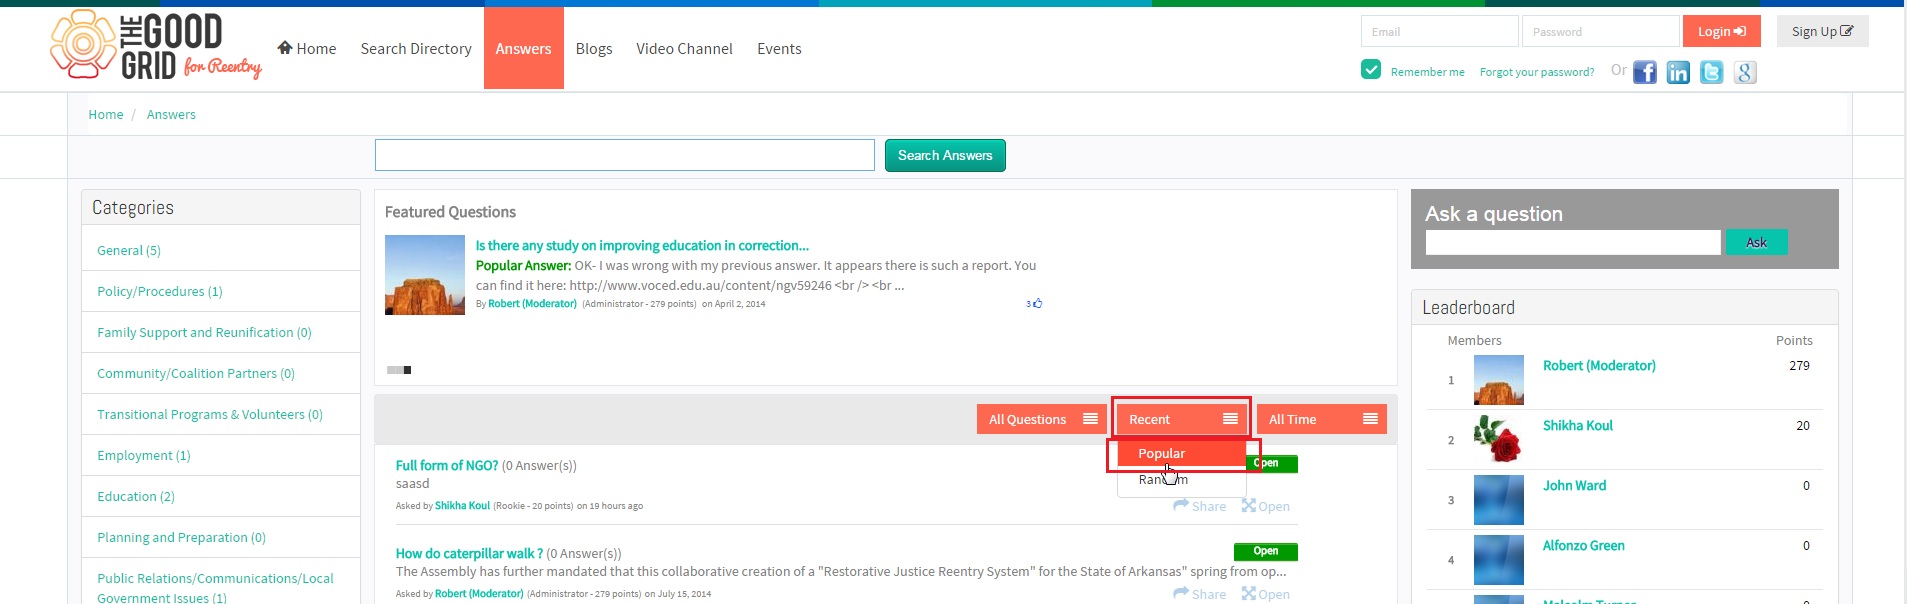Screen dimensions: 1907x604
Task: Click John Ward leaderboard avatar
Action: [1499, 500]
